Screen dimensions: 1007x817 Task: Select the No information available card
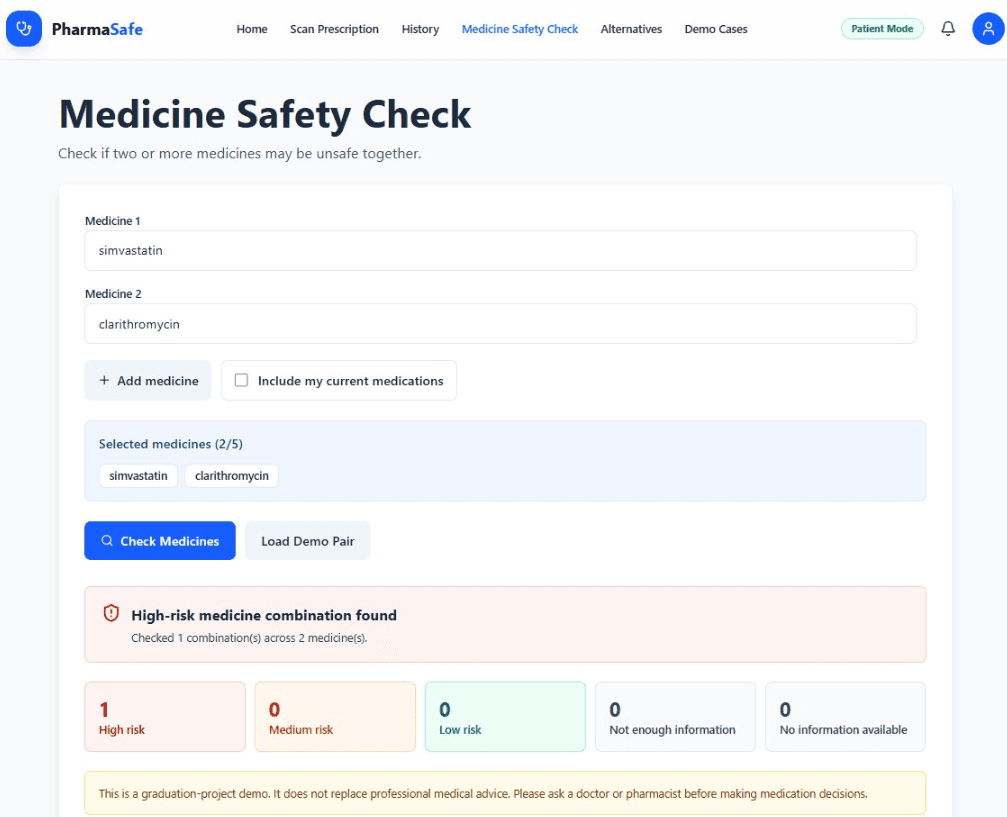coord(845,717)
